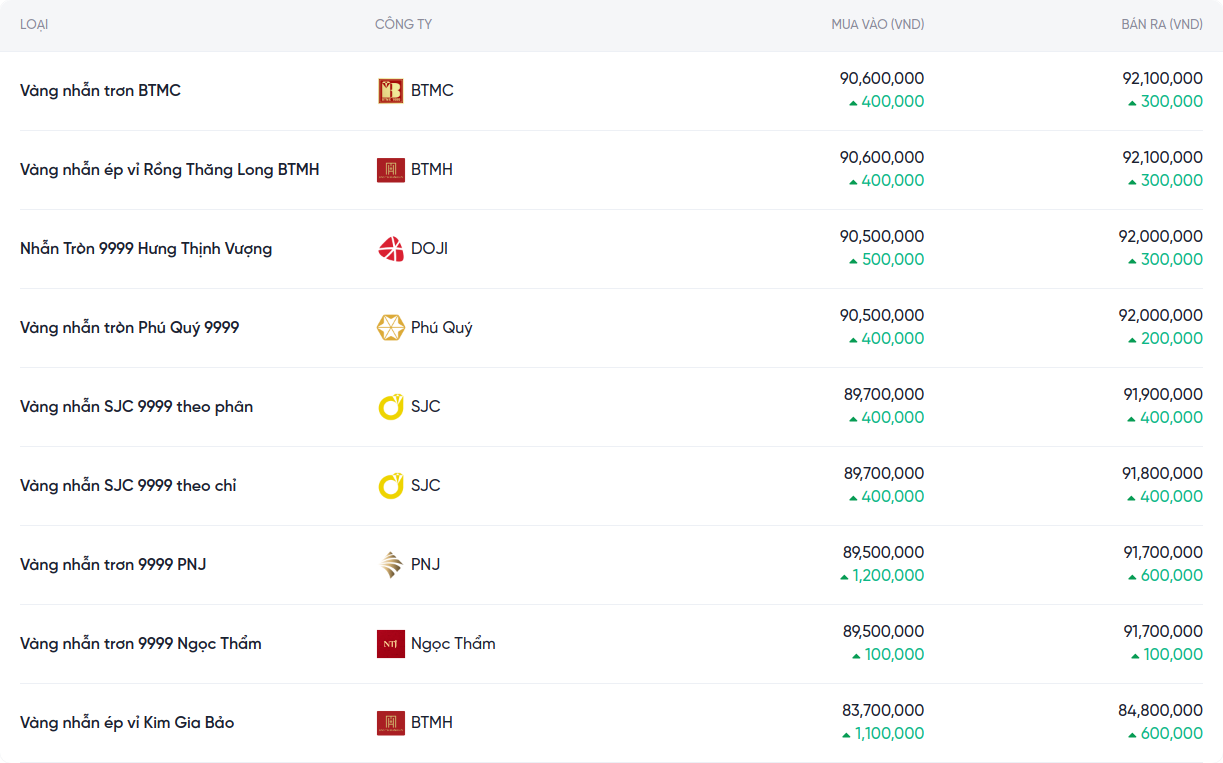Click BTMH logo in Kim Gia Bảo row
The image size is (1223, 763).
[390, 723]
